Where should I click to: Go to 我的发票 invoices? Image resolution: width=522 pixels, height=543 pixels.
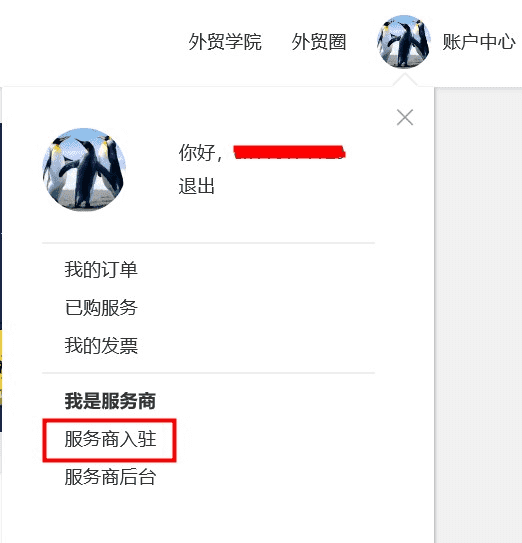pyautogui.click(x=101, y=346)
